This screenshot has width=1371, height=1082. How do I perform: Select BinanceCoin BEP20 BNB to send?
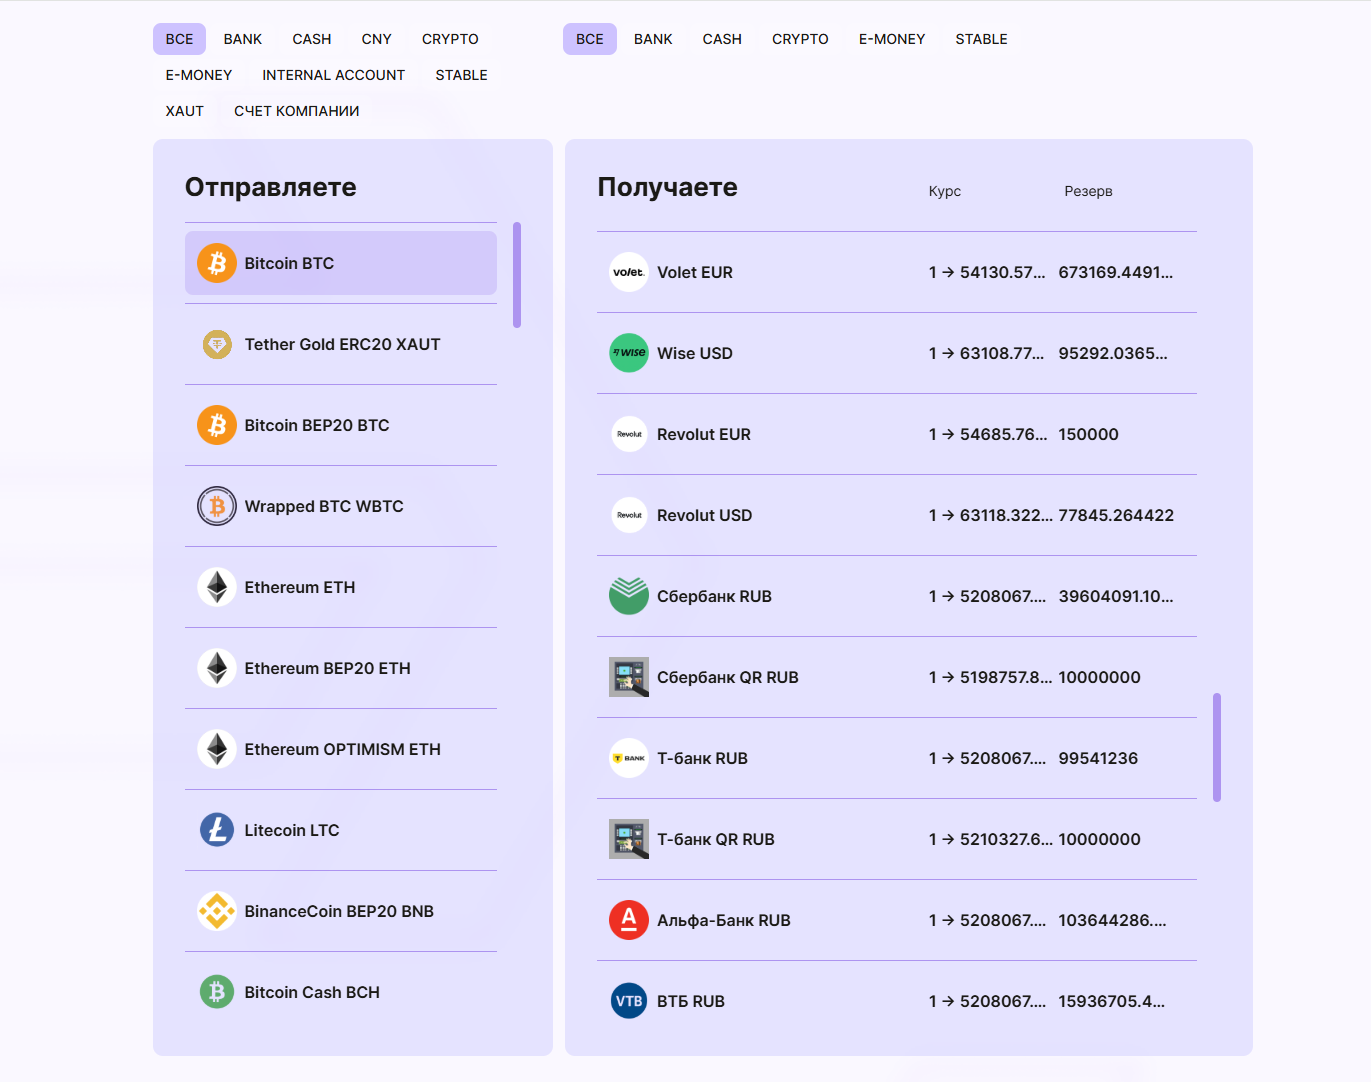tap(341, 911)
